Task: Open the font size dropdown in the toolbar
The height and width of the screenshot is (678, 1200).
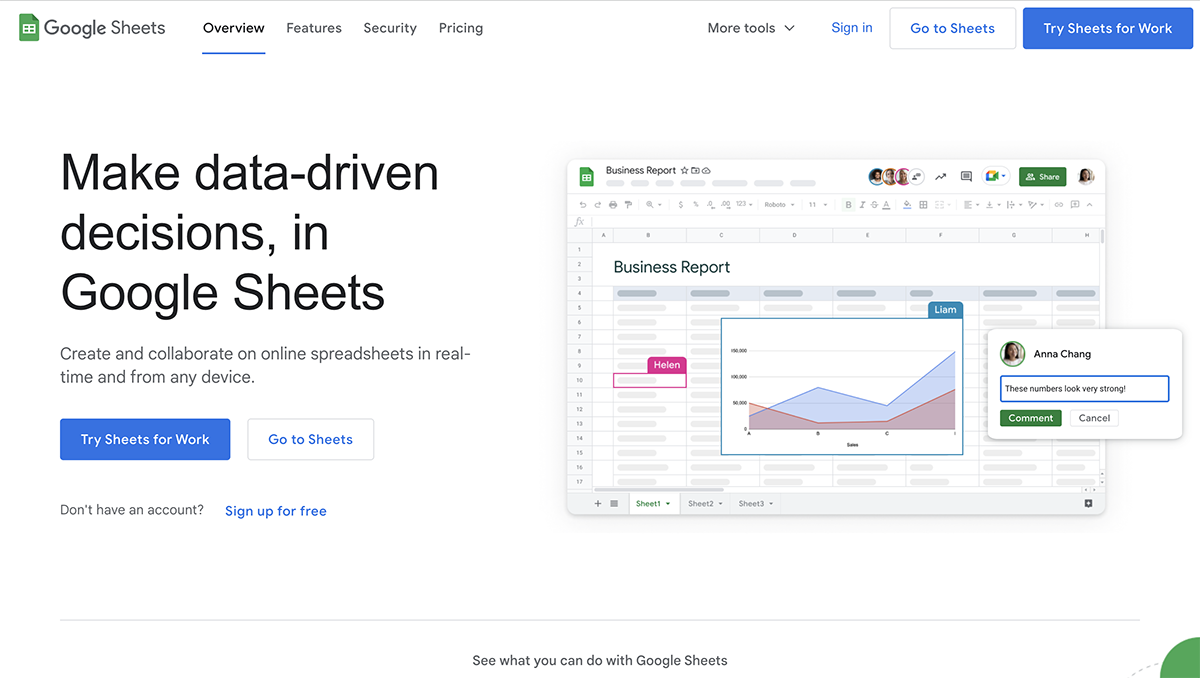Action: point(819,203)
